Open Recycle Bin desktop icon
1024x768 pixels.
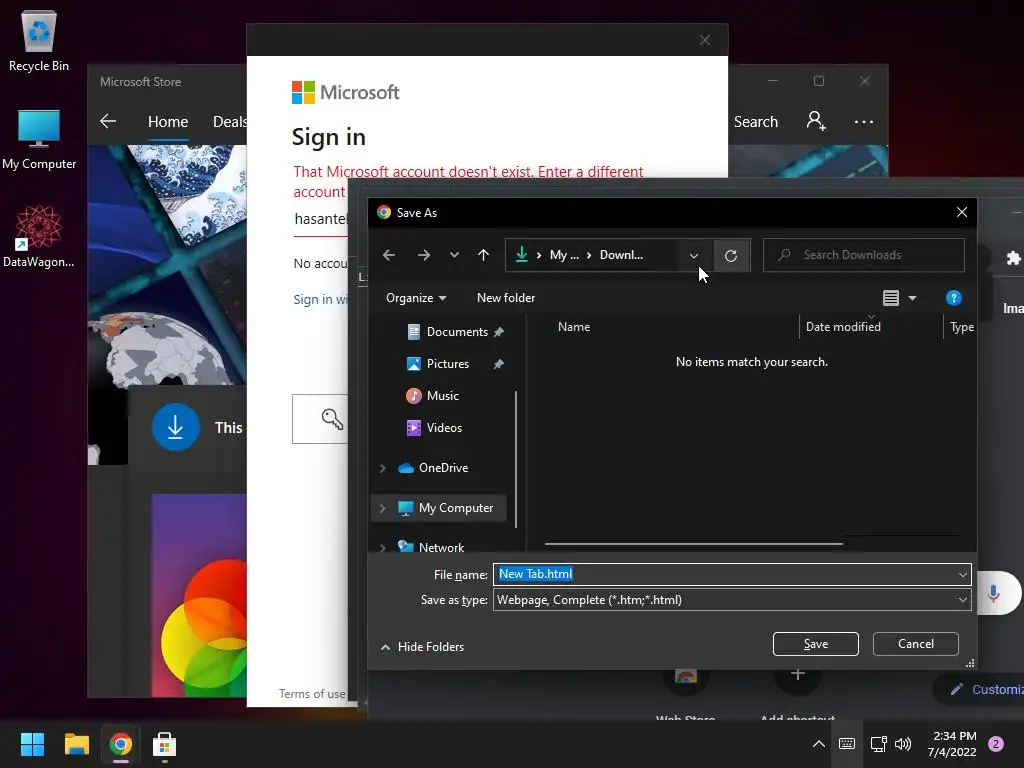39,40
